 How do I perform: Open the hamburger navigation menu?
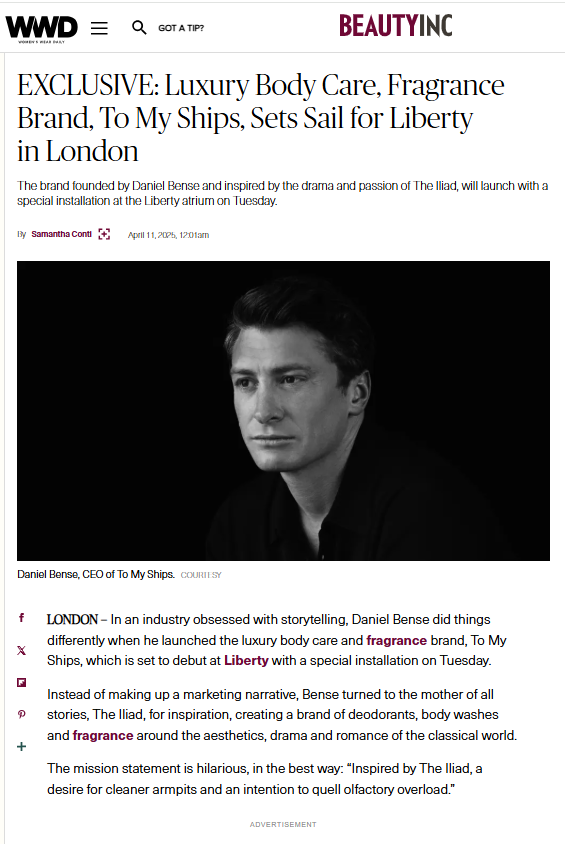[99, 28]
